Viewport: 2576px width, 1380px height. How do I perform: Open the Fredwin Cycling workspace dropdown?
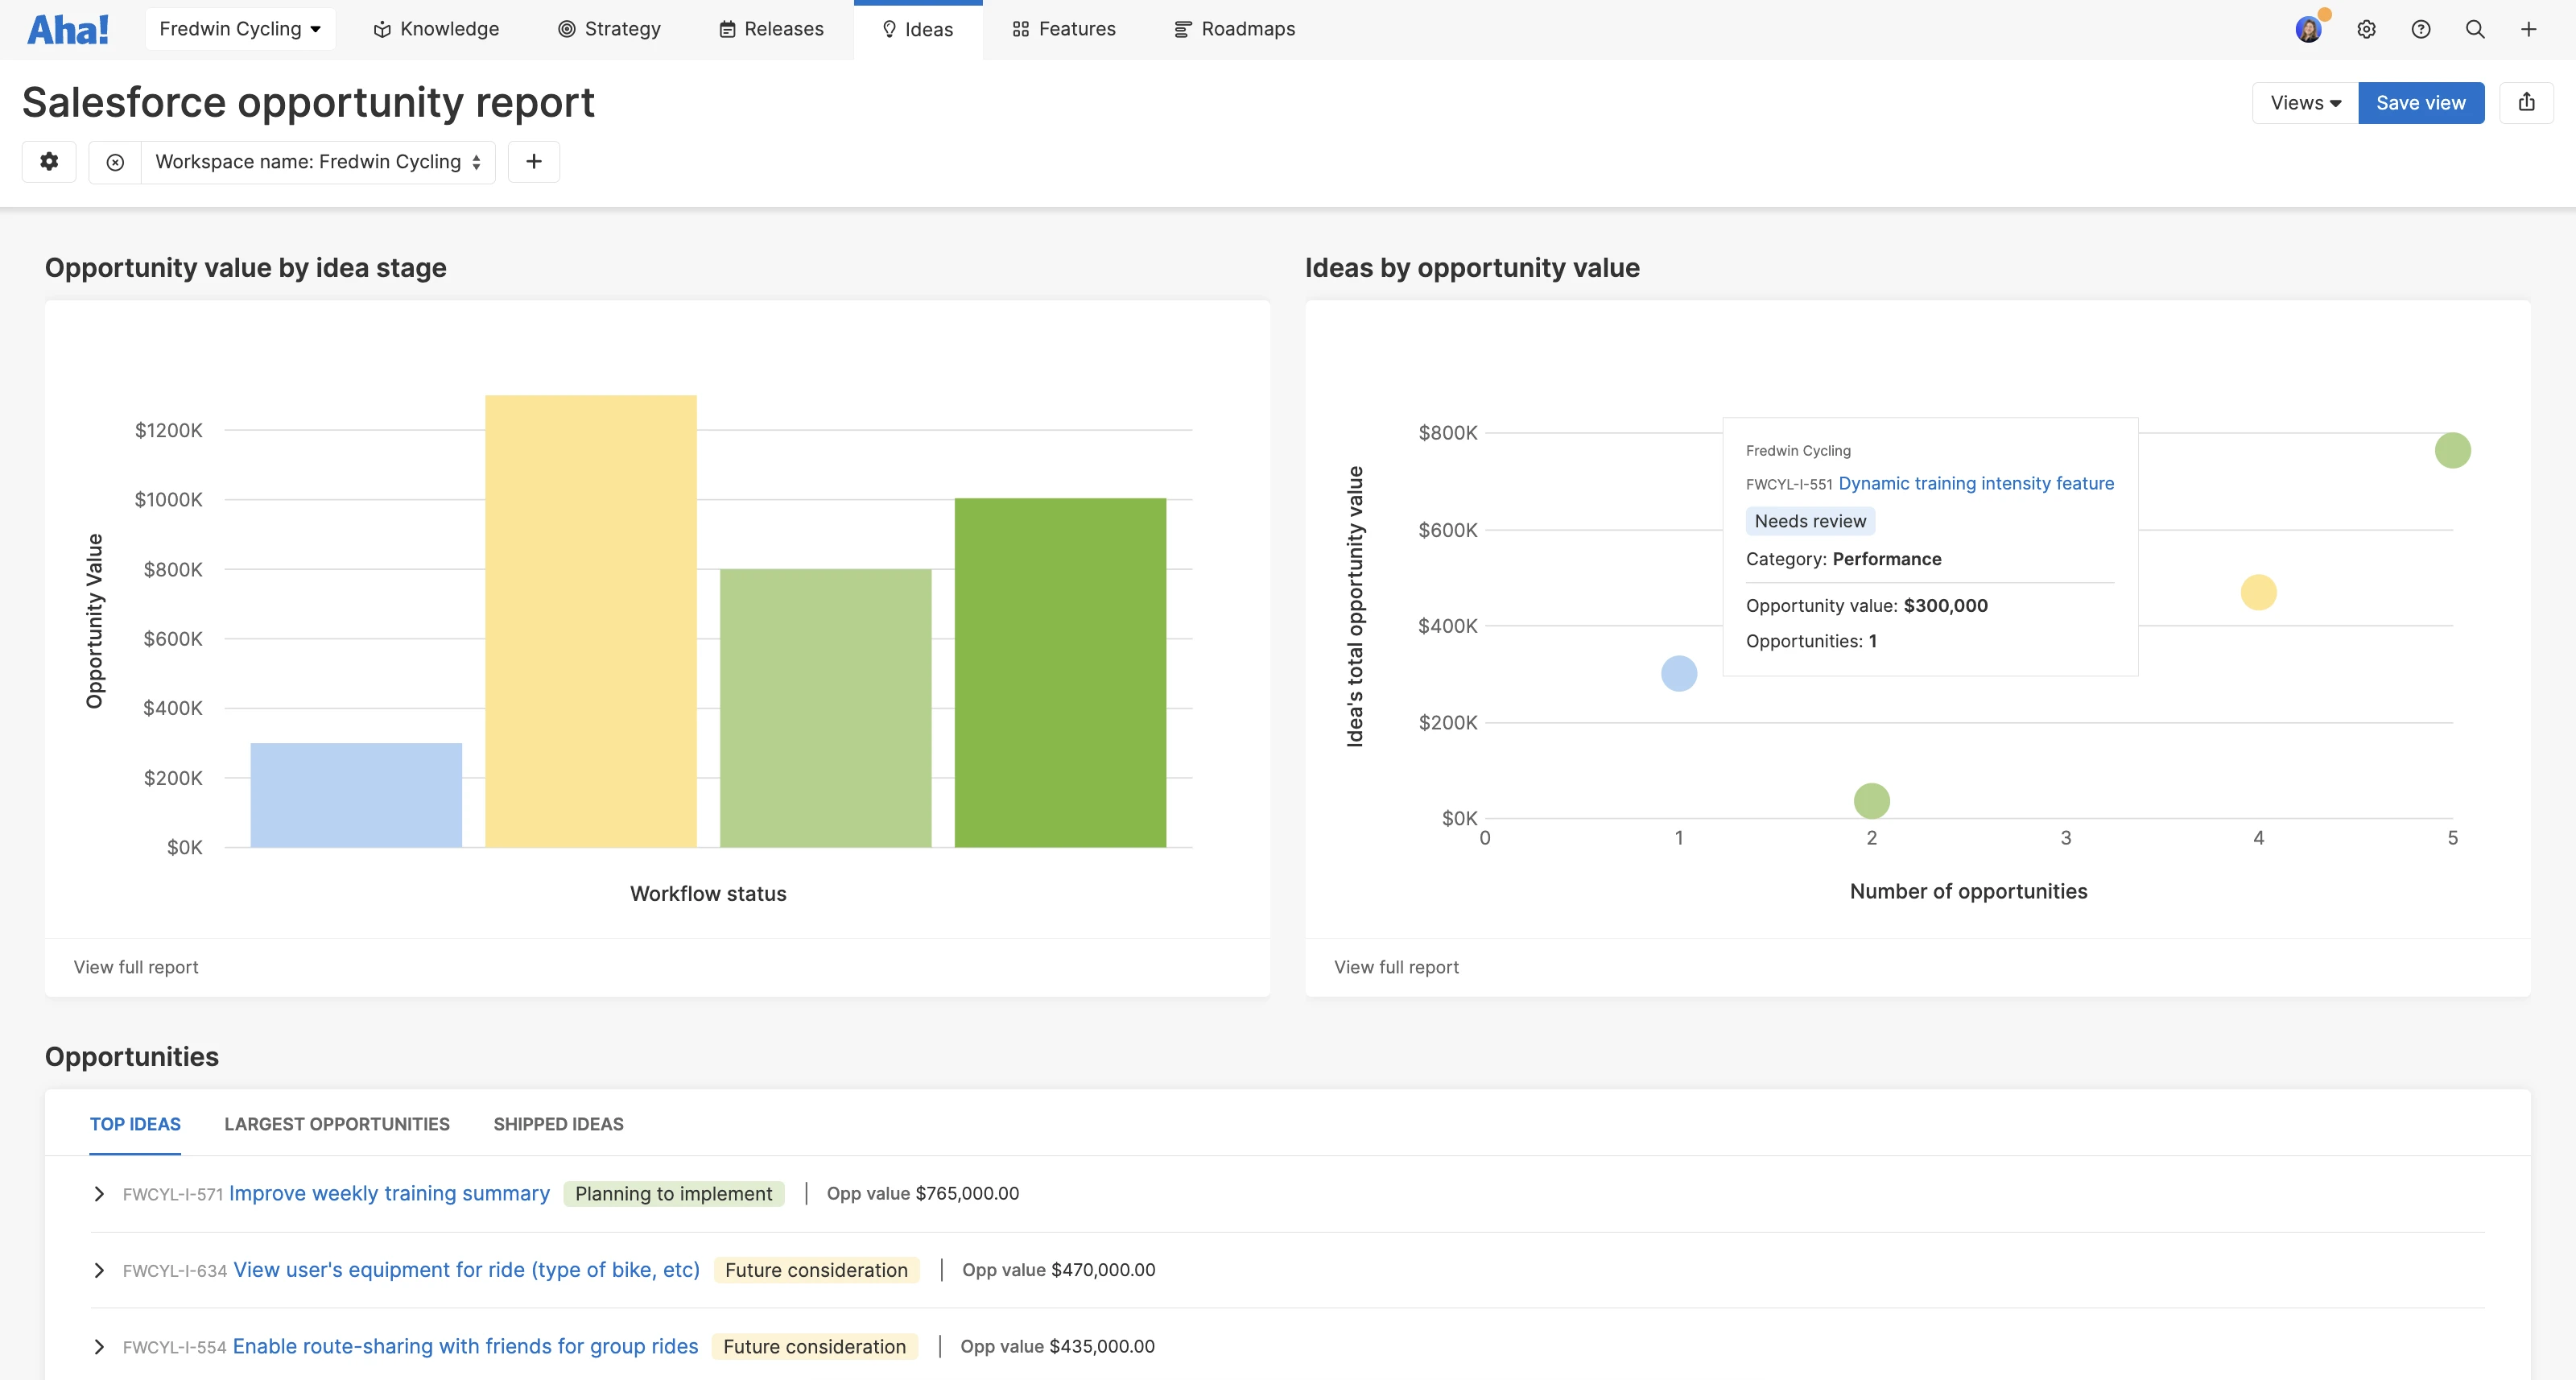(240, 29)
